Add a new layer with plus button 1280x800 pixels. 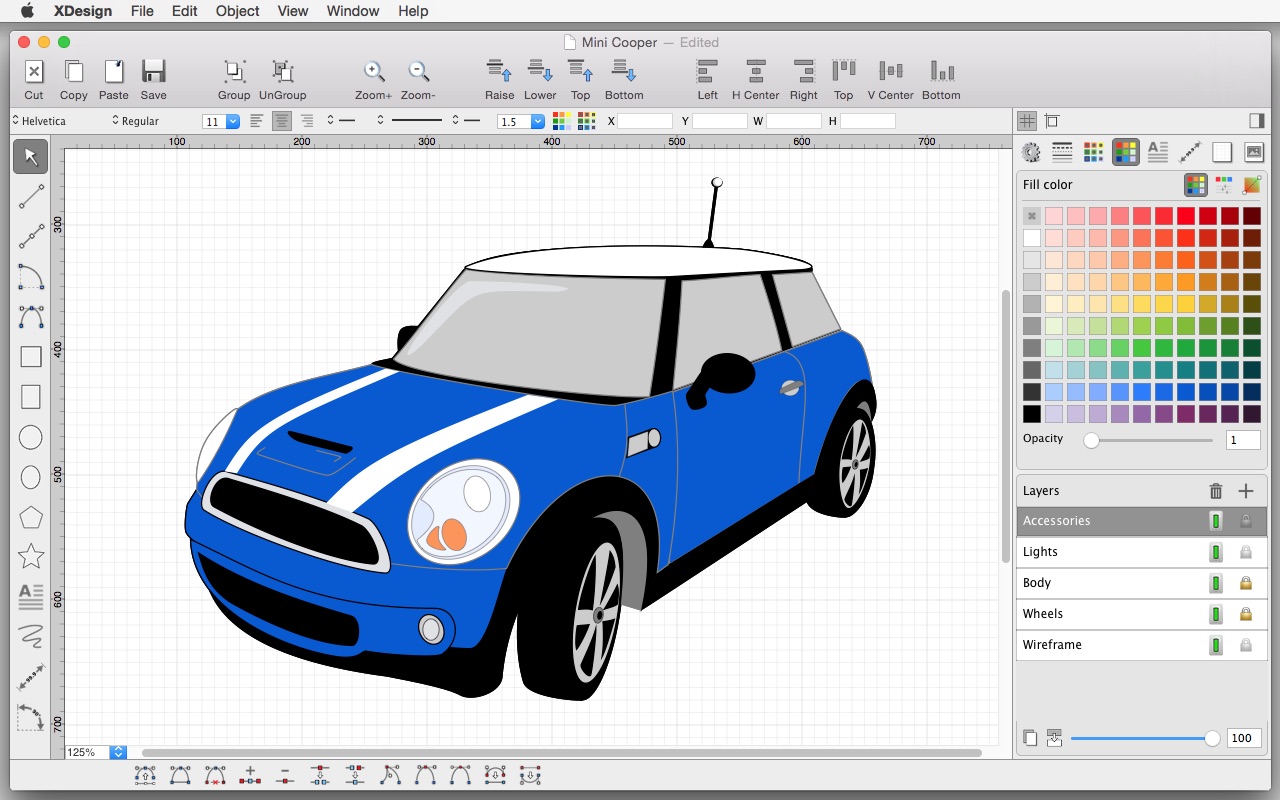pos(1246,491)
